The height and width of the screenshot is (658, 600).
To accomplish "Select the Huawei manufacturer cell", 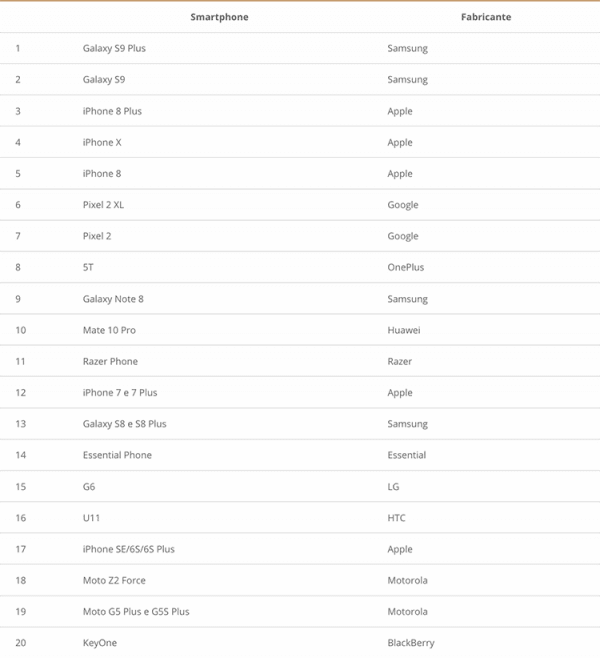I will (x=404, y=330).
